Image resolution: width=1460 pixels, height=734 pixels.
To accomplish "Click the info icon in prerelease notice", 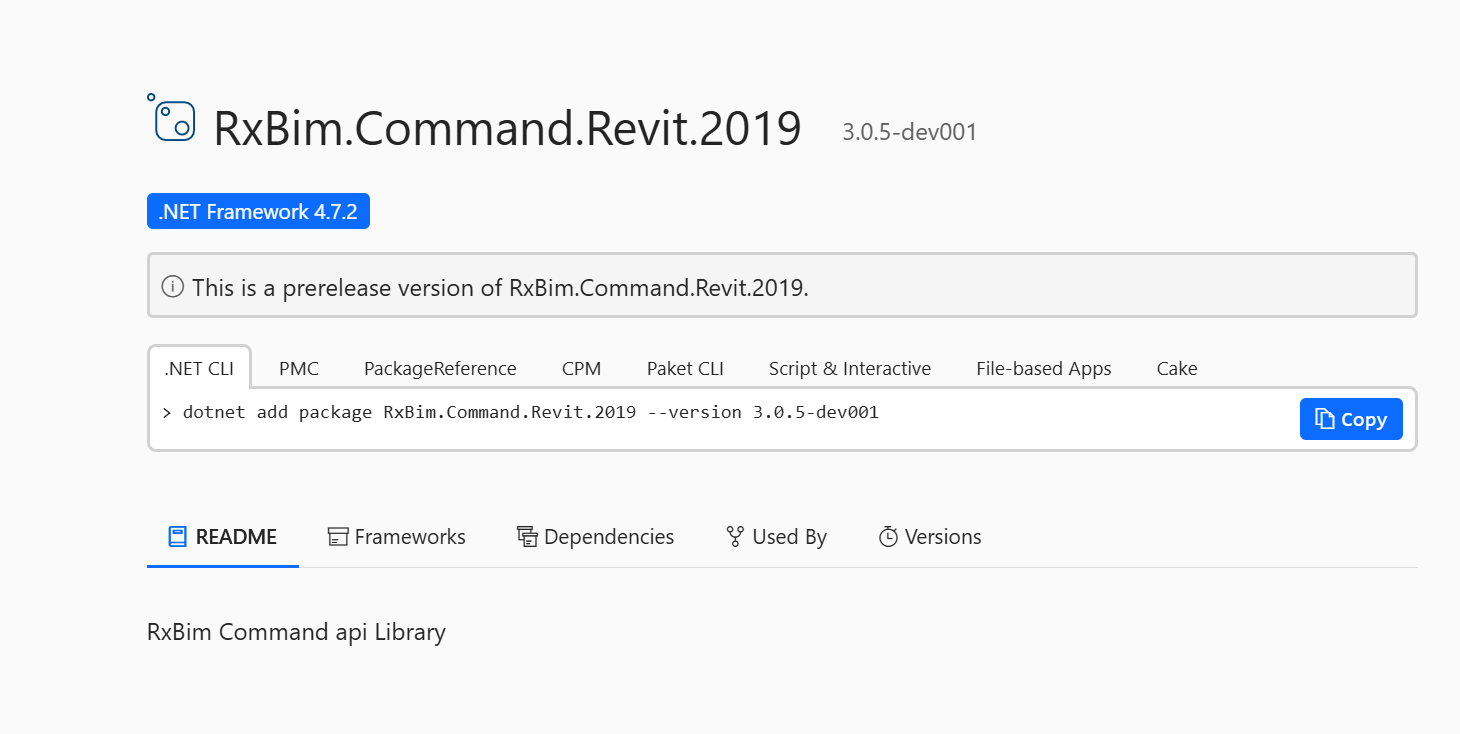I will [x=173, y=287].
